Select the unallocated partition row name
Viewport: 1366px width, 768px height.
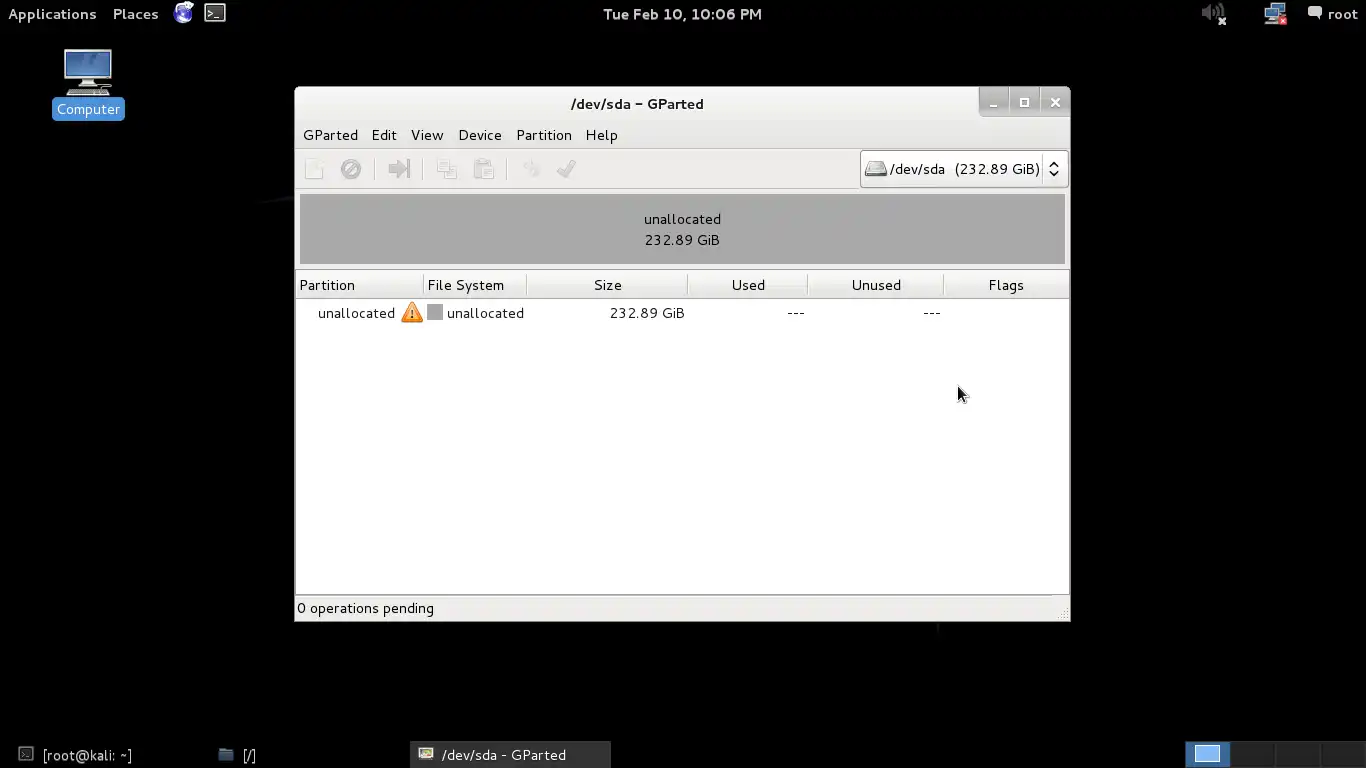pyautogui.click(x=356, y=313)
